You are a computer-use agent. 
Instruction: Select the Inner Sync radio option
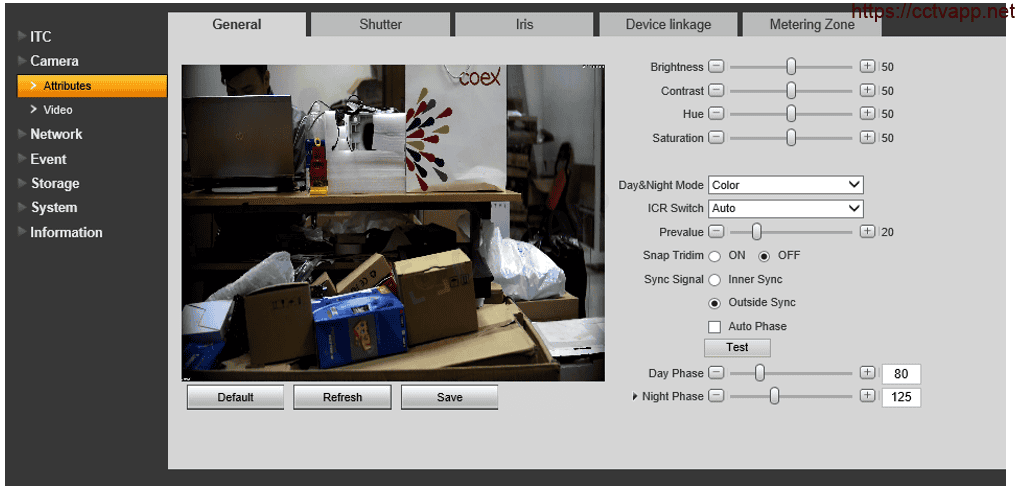pos(715,280)
